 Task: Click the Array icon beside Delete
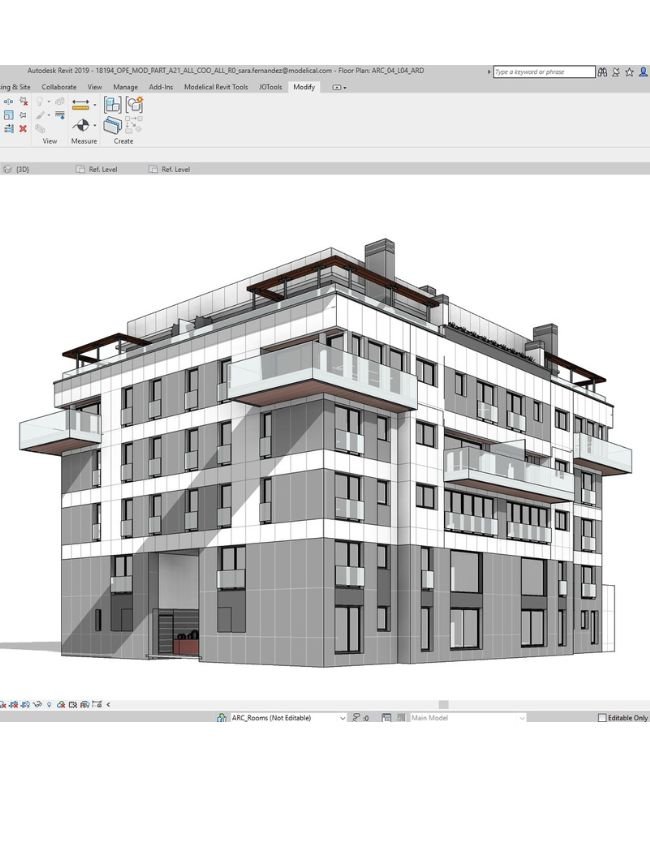[9, 128]
